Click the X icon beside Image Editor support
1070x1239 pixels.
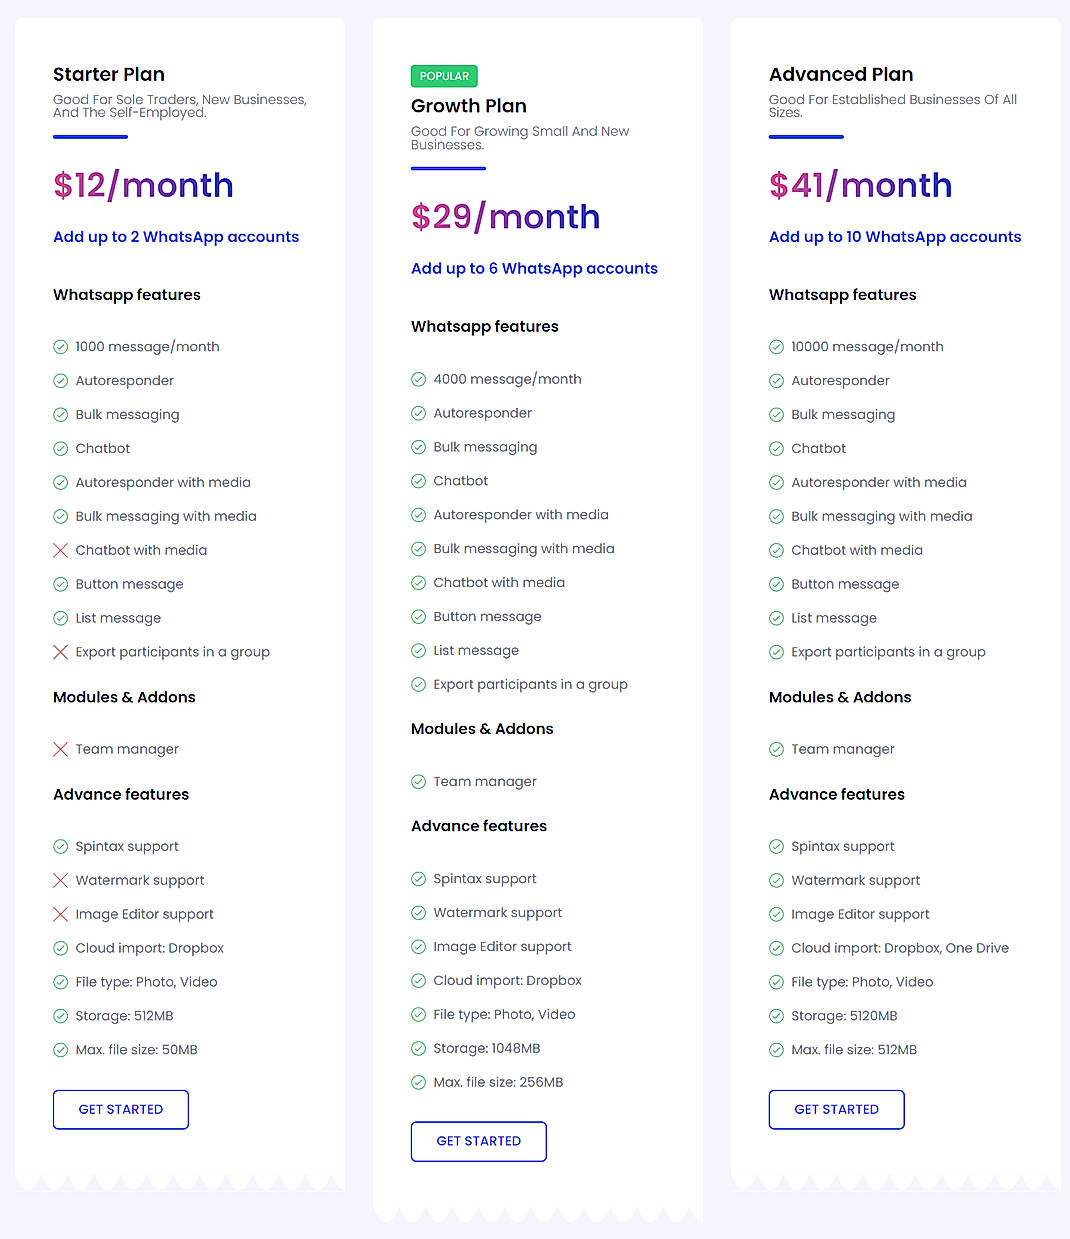60,914
